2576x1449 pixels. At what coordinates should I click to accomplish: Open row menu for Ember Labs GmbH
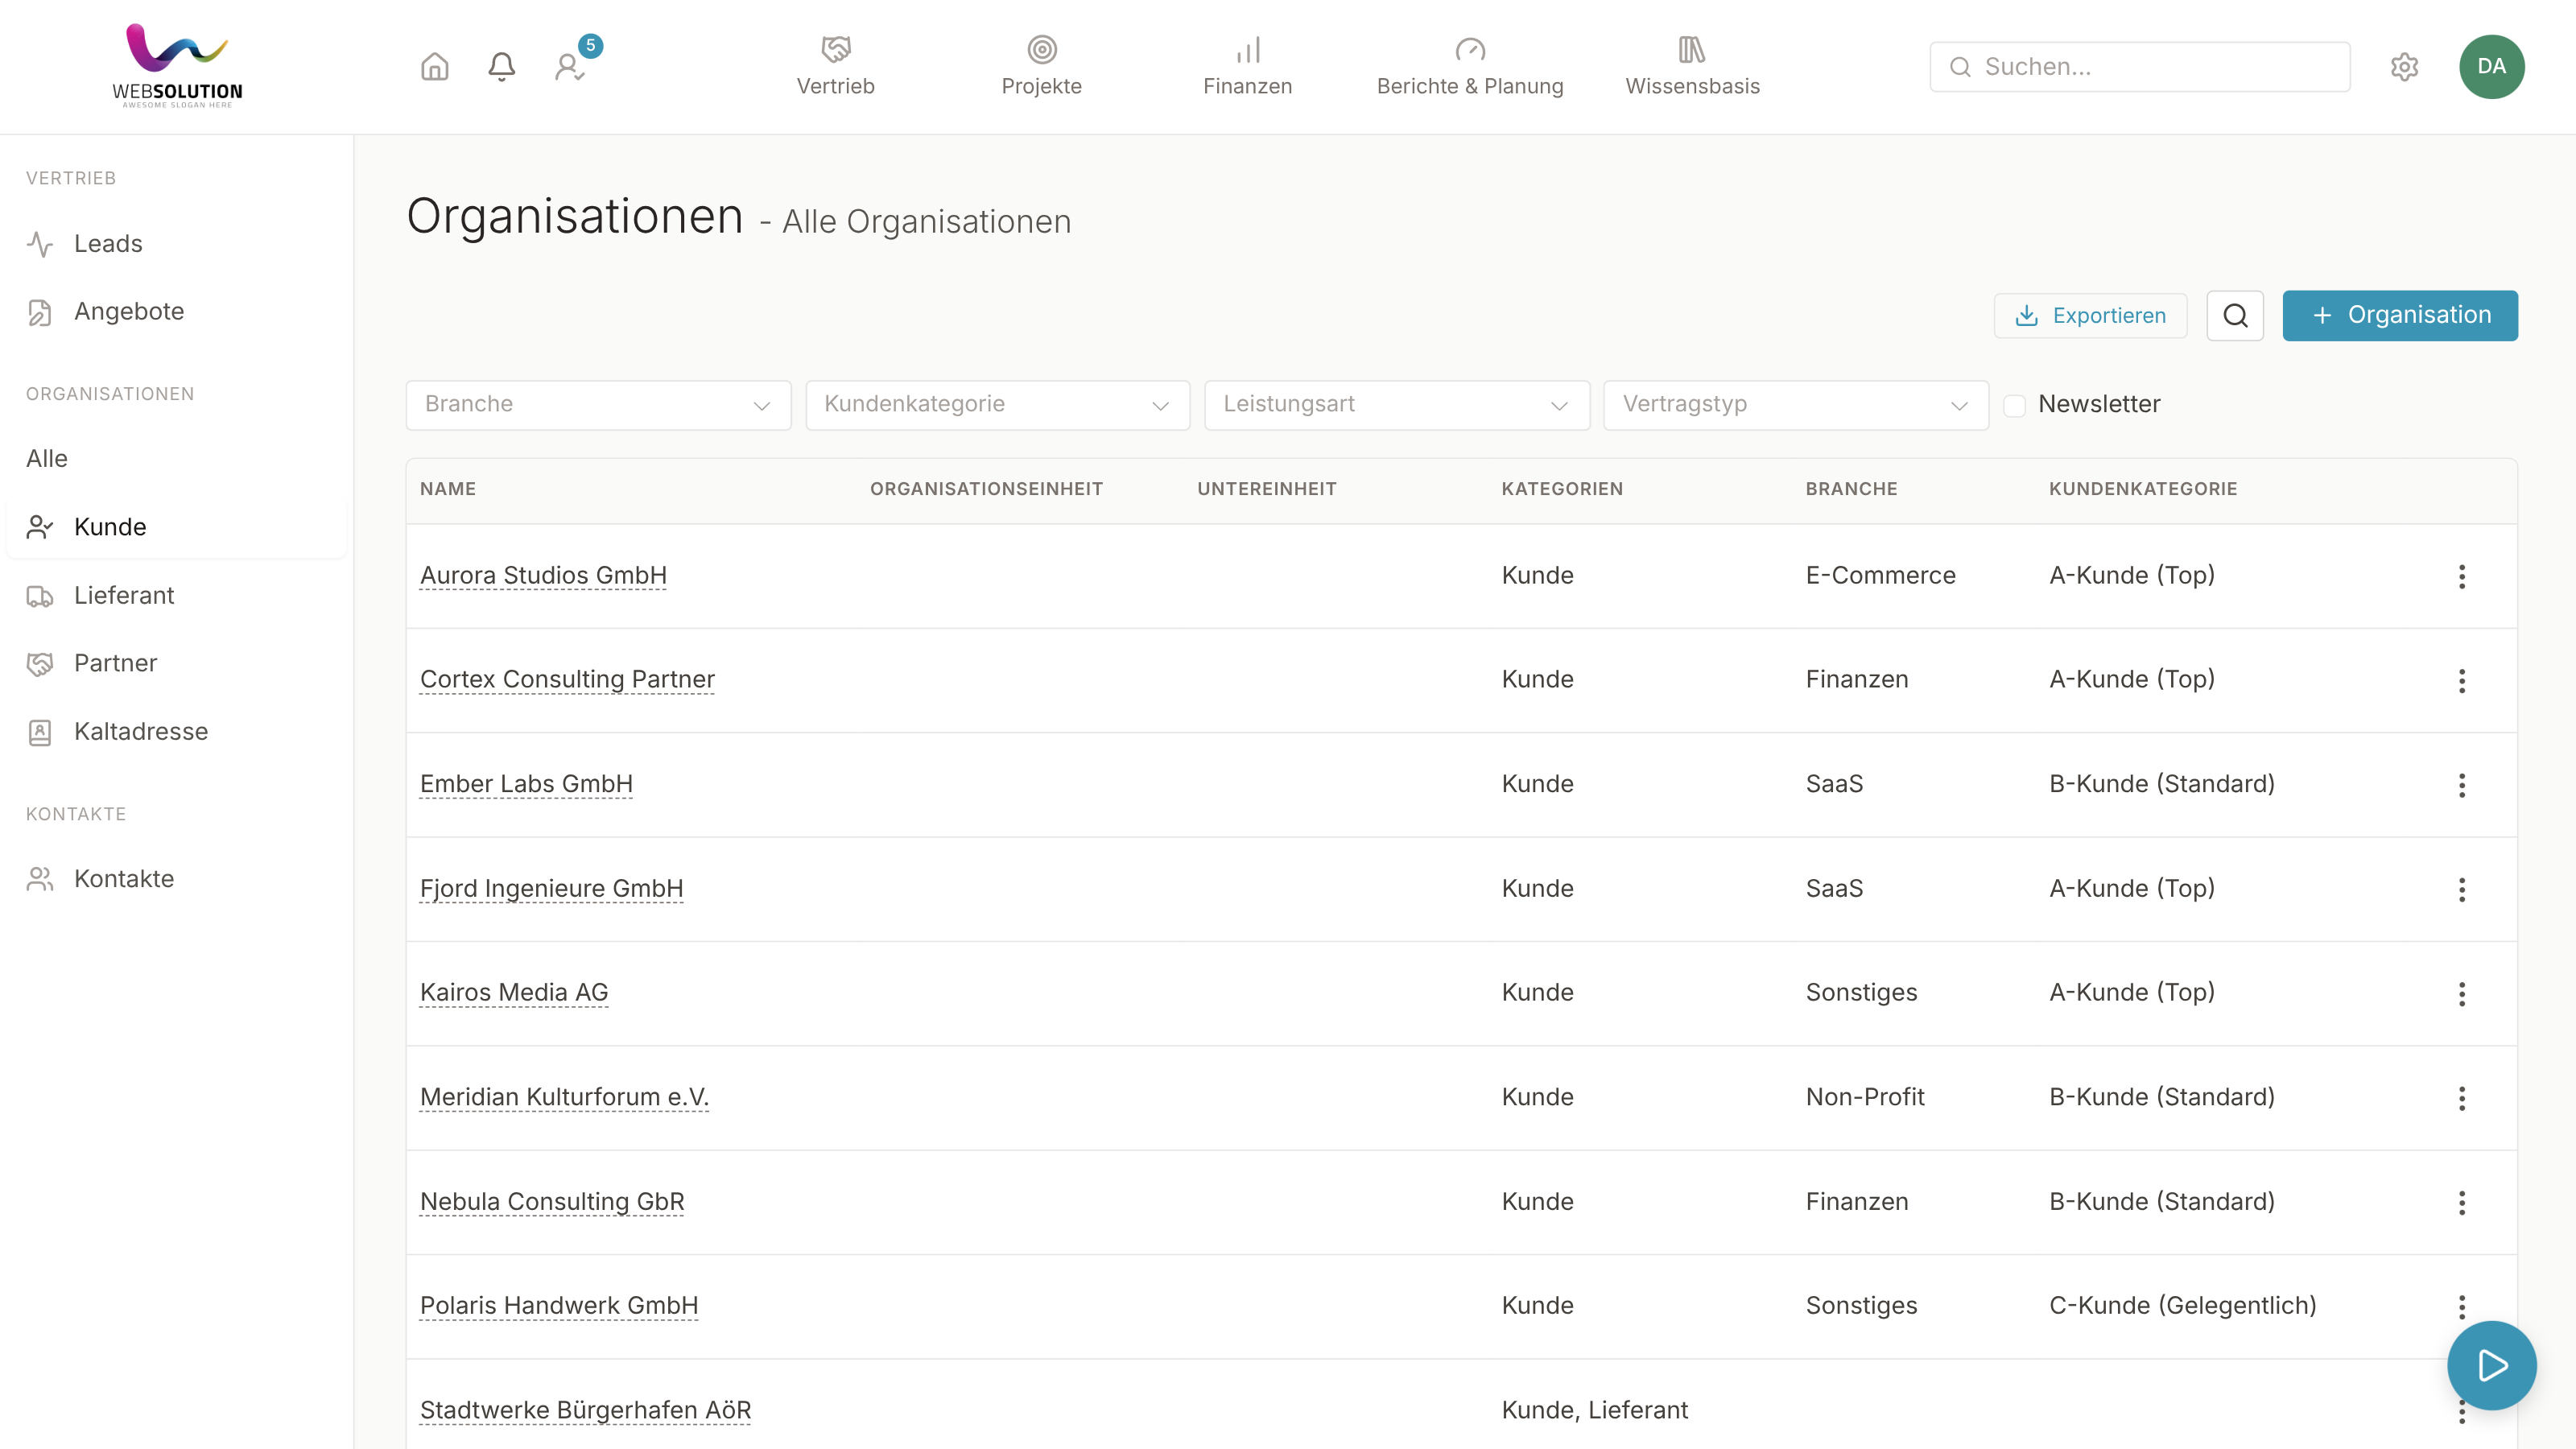2462,785
